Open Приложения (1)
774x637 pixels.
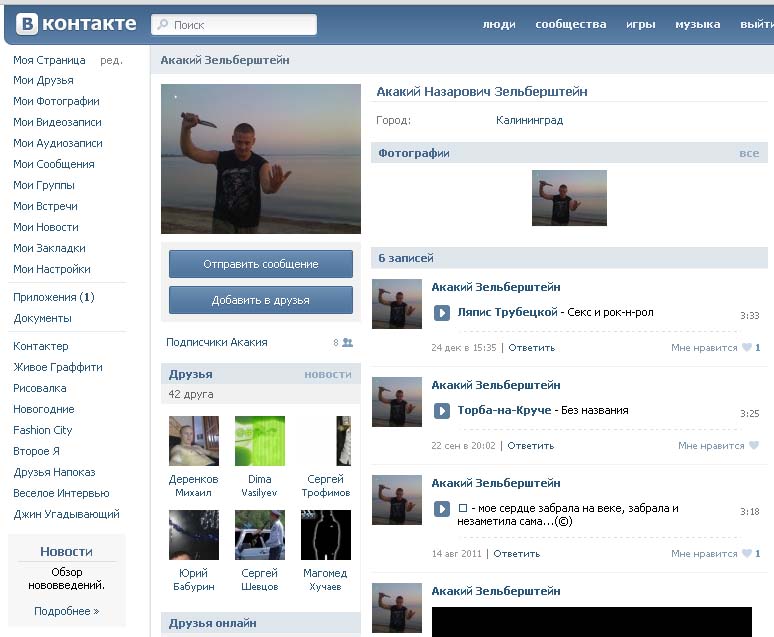coord(54,297)
